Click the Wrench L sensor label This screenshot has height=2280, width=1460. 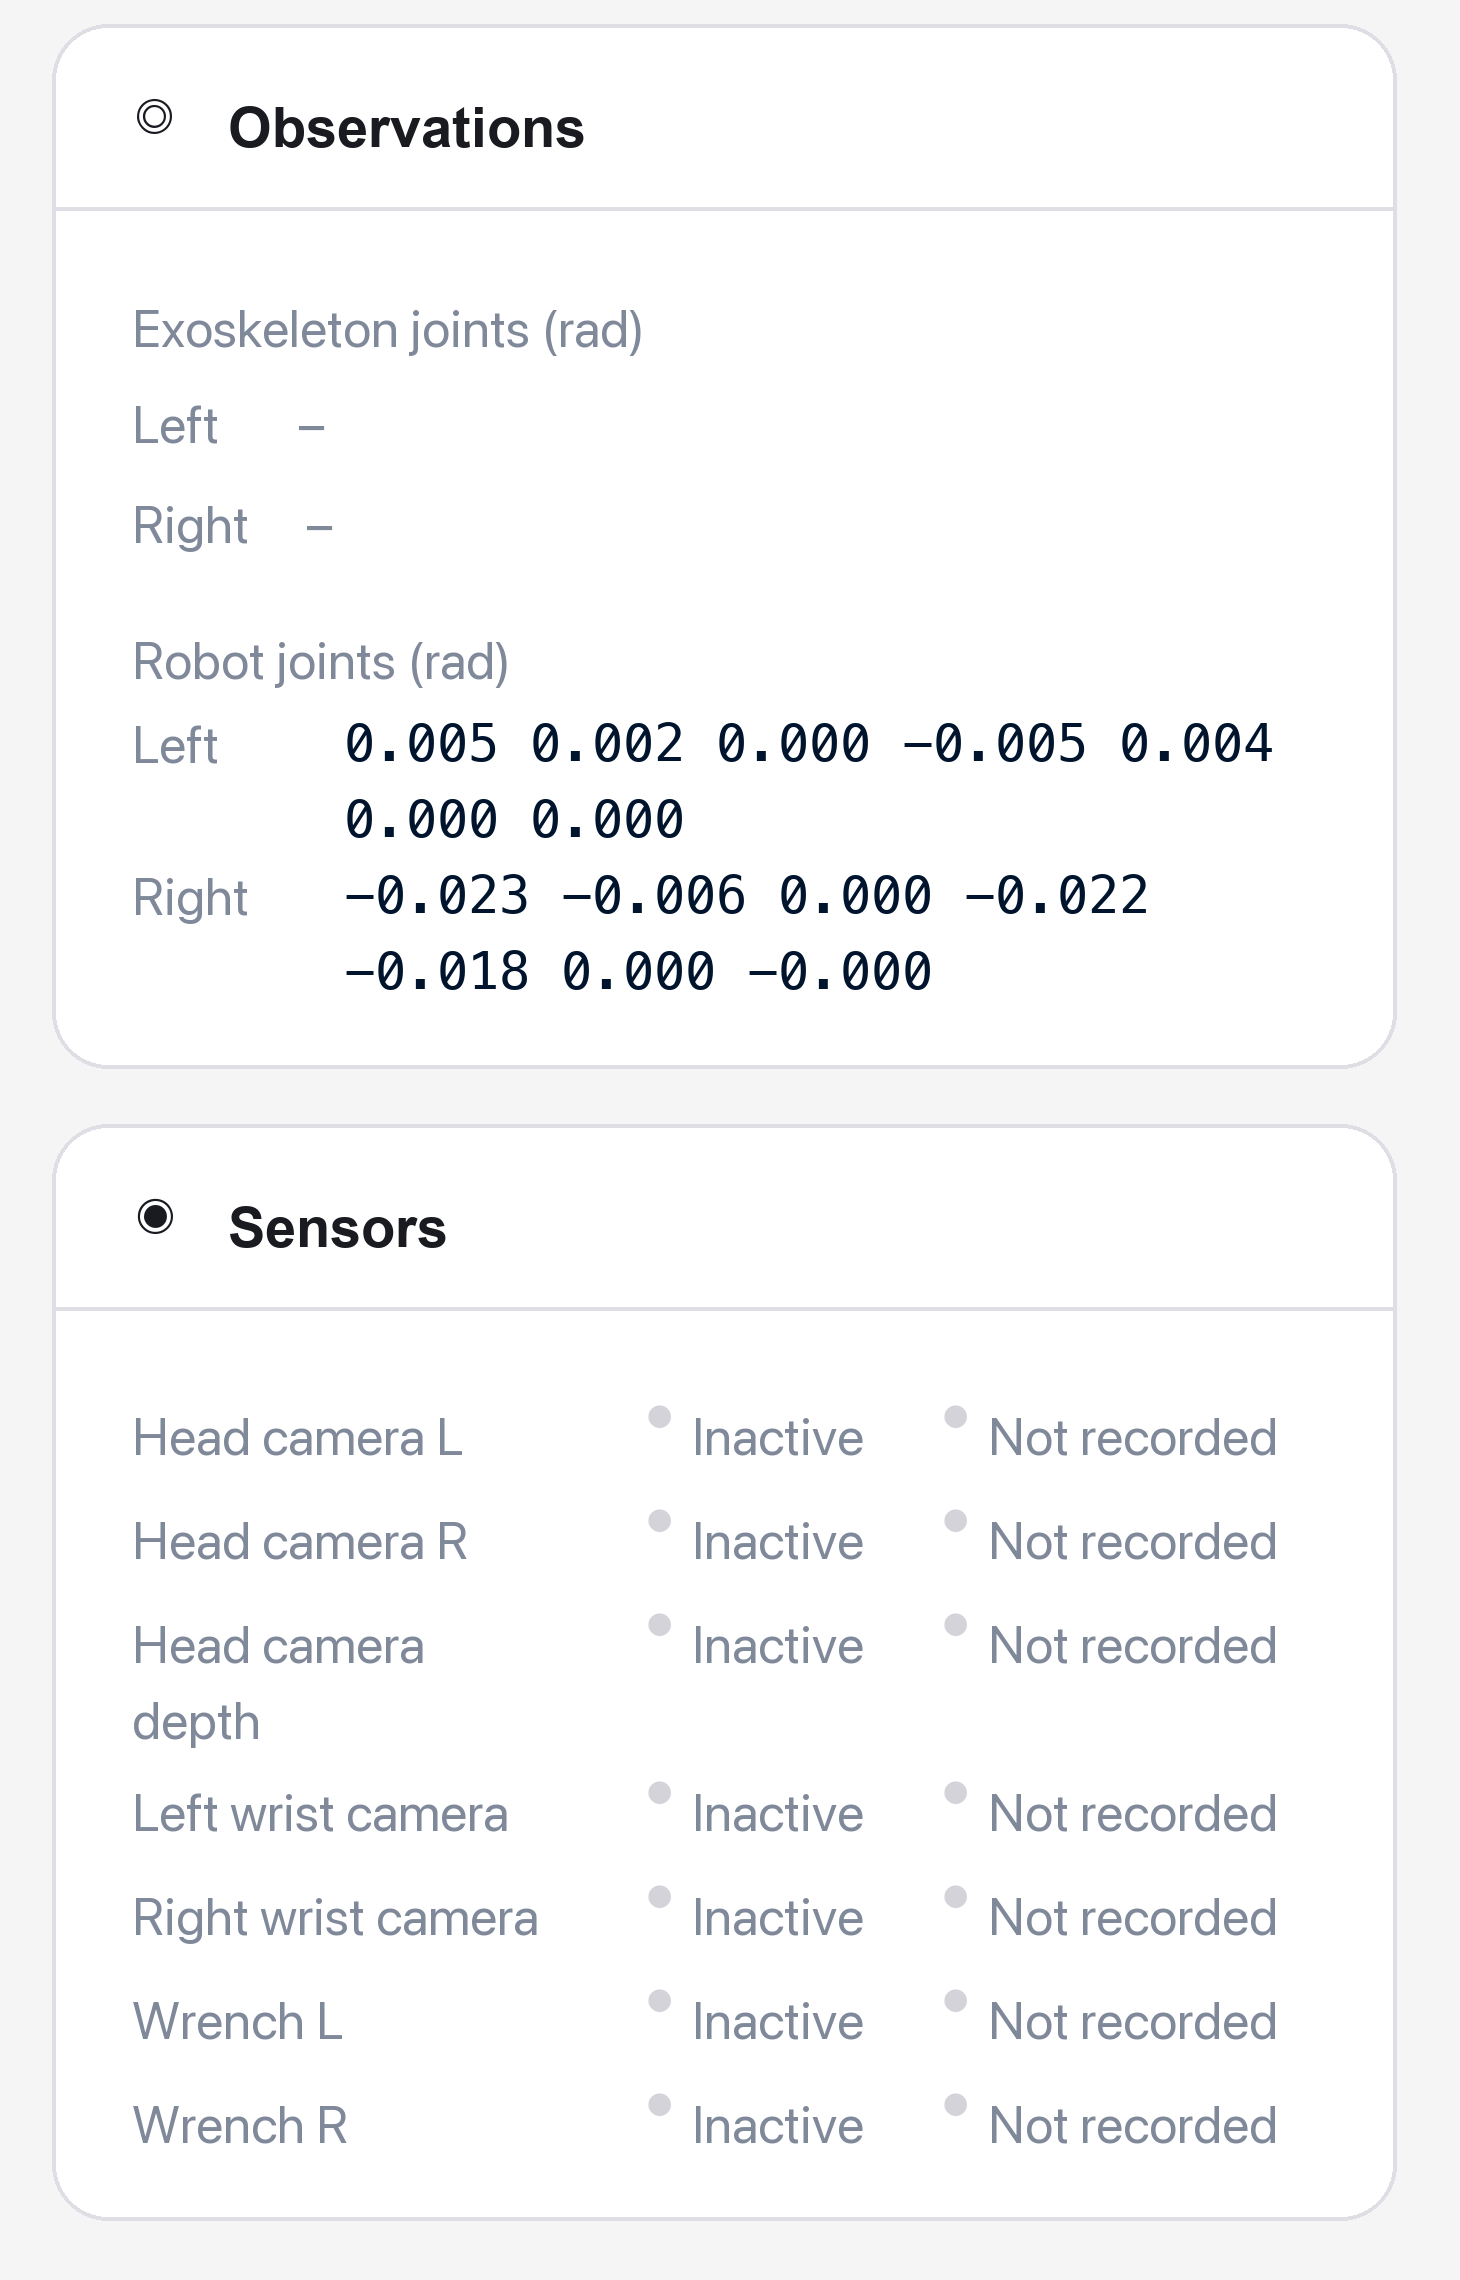(x=238, y=2023)
